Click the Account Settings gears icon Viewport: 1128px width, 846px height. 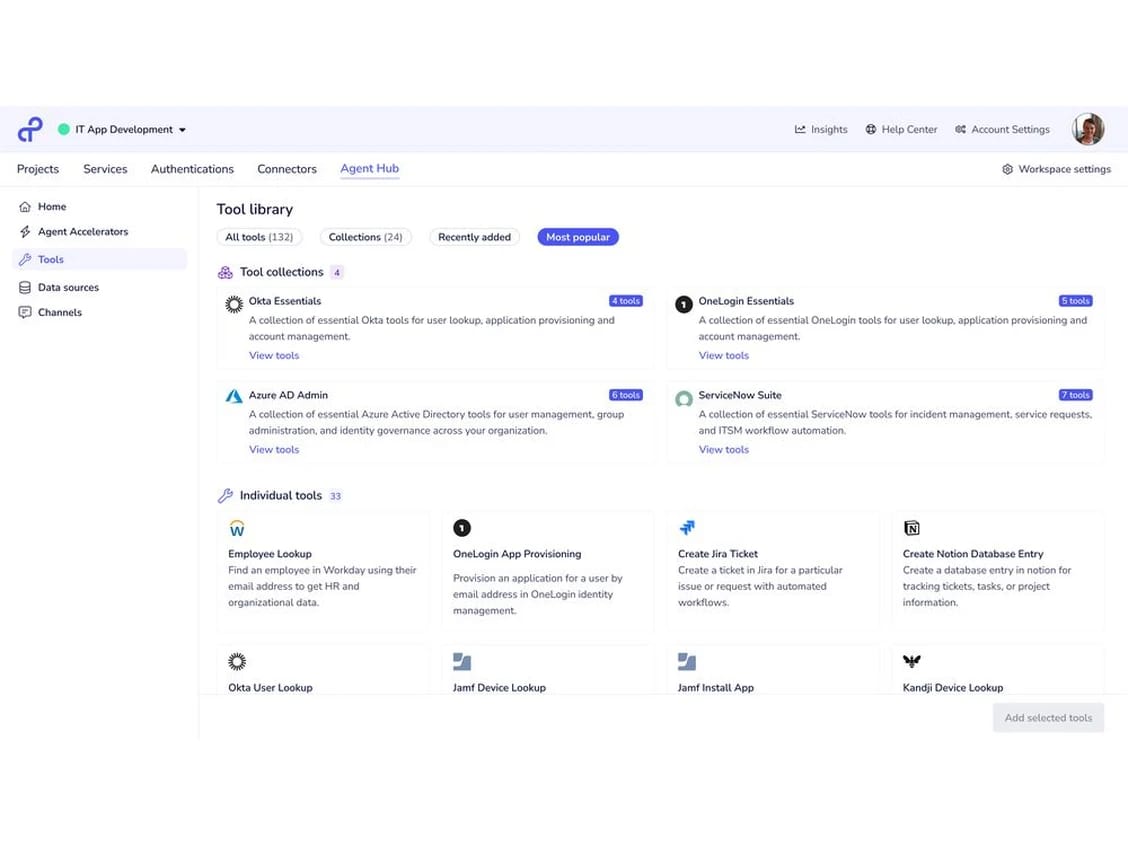pos(960,129)
